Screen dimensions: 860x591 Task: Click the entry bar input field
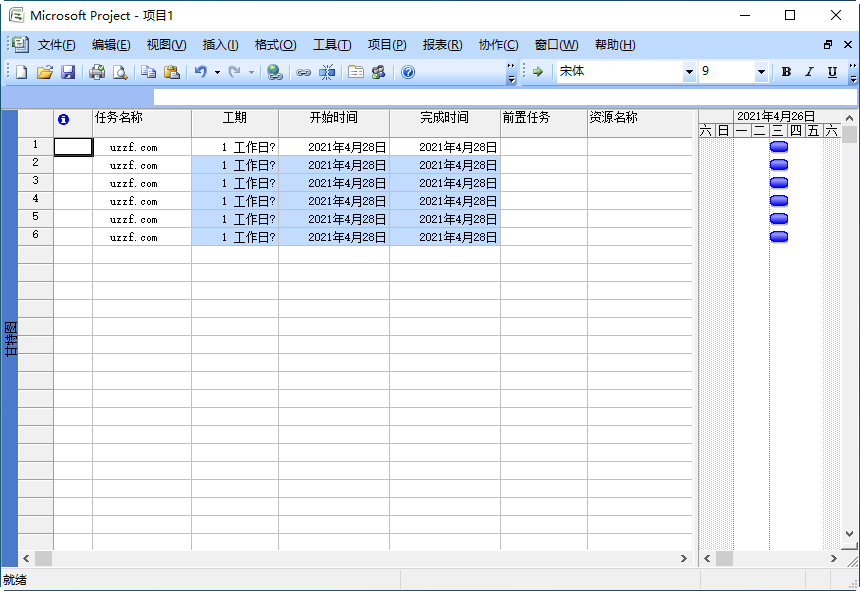pyautogui.click(x=505, y=97)
